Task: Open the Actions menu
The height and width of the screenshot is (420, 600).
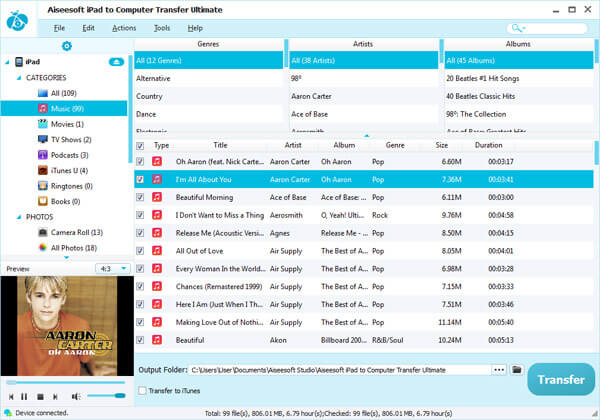Action: tap(124, 28)
